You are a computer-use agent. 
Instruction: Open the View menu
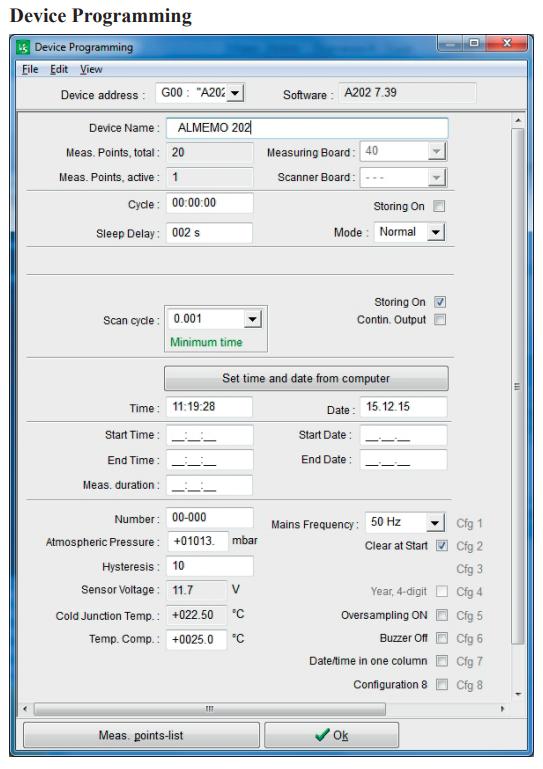[x=91, y=69]
